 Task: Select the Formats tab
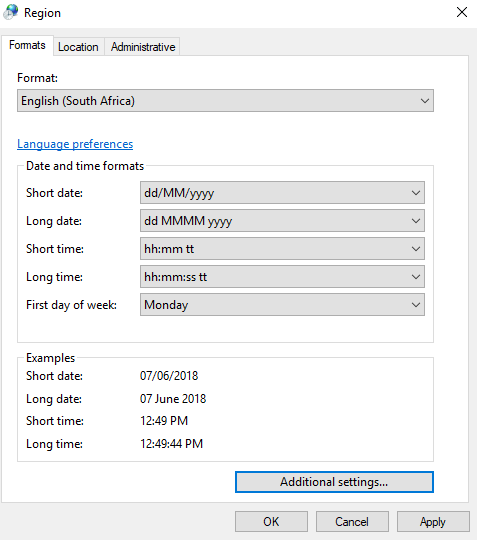point(27,45)
